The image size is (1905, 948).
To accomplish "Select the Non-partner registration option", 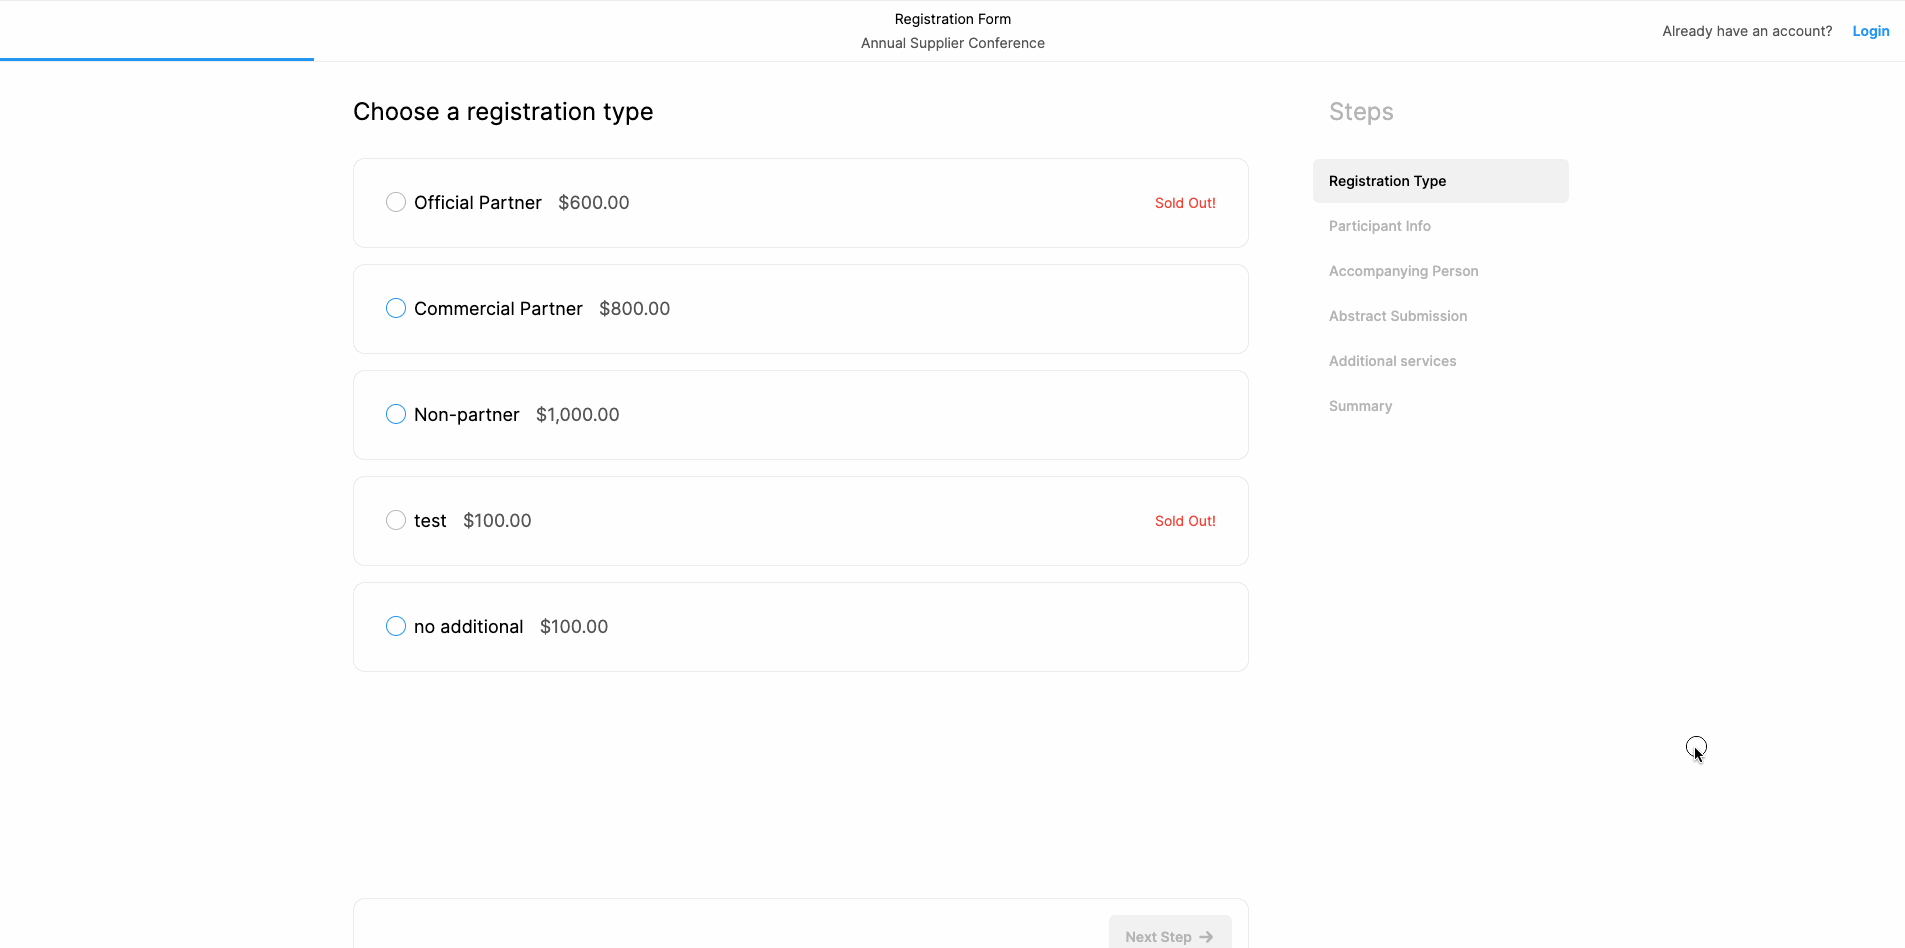I will pyautogui.click(x=395, y=414).
